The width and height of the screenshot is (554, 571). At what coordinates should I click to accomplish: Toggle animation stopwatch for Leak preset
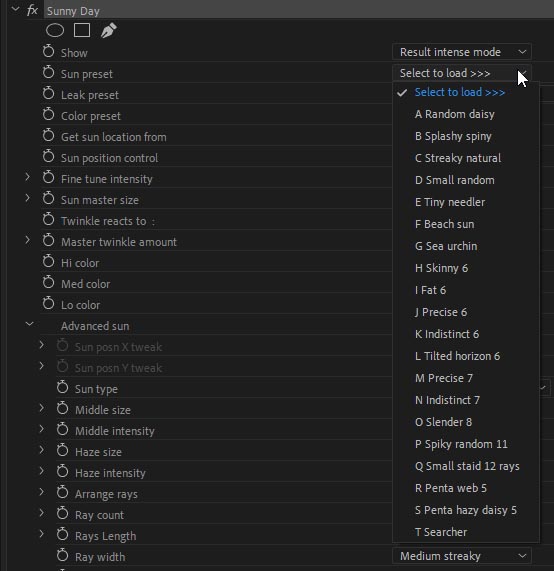click(x=48, y=94)
